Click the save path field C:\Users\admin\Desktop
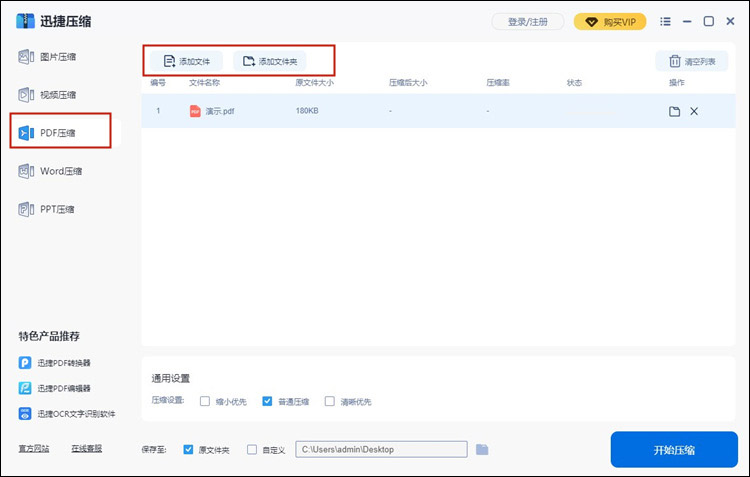This screenshot has width=750, height=477. [x=381, y=449]
